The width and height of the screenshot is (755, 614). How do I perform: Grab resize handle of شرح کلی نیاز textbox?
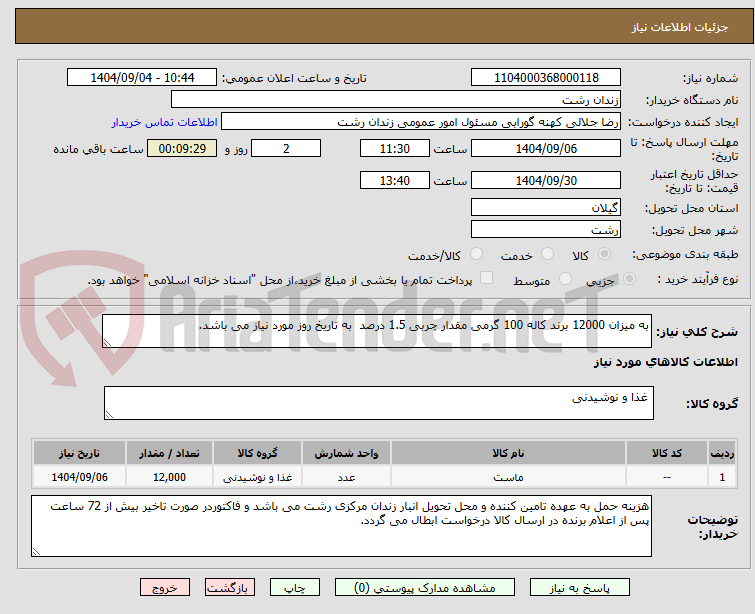pos(107,342)
